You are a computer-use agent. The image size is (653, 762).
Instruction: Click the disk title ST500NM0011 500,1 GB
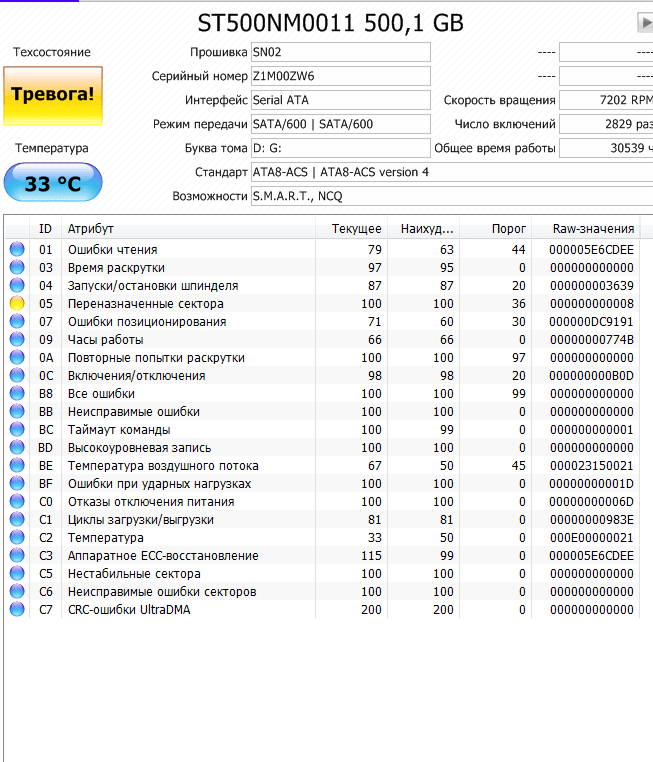(x=330, y=23)
